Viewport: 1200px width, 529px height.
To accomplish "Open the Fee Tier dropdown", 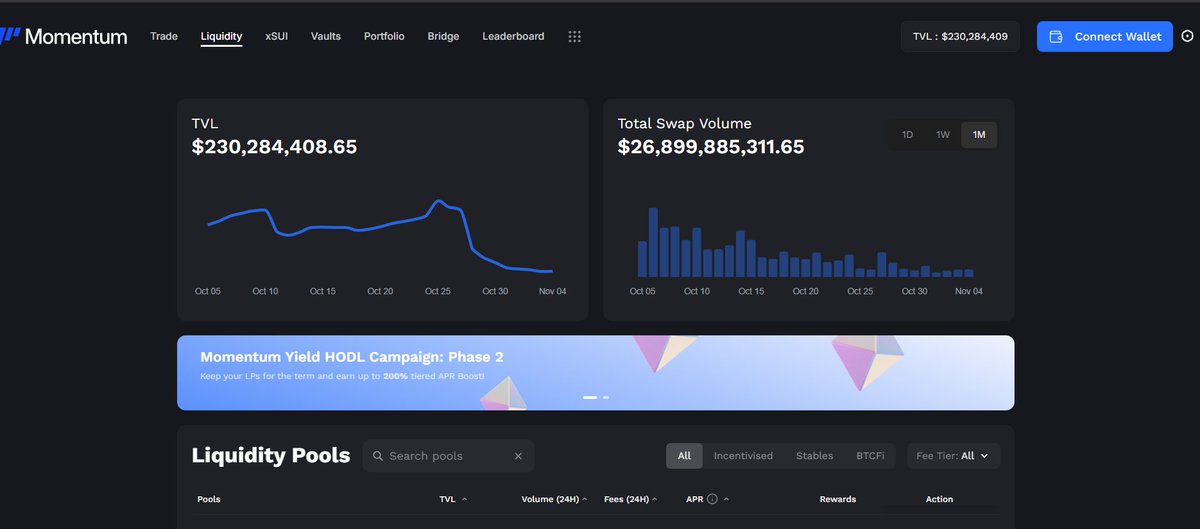I will pyautogui.click(x=953, y=456).
